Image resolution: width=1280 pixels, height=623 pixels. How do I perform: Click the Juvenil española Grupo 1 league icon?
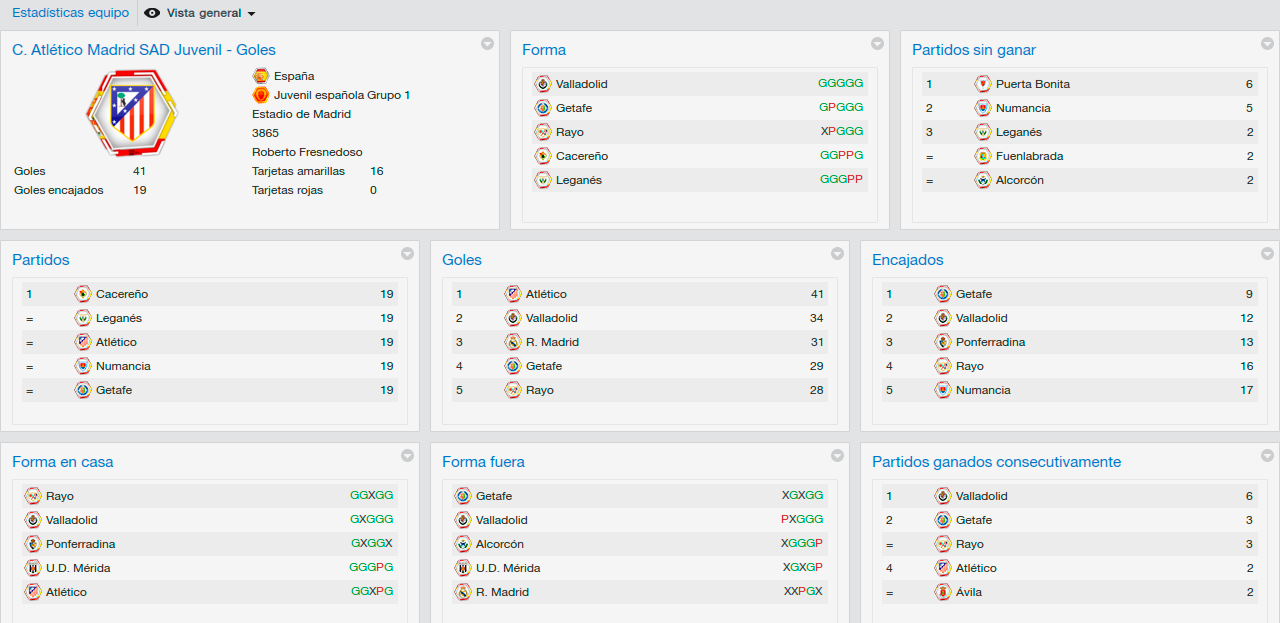pyautogui.click(x=261, y=95)
